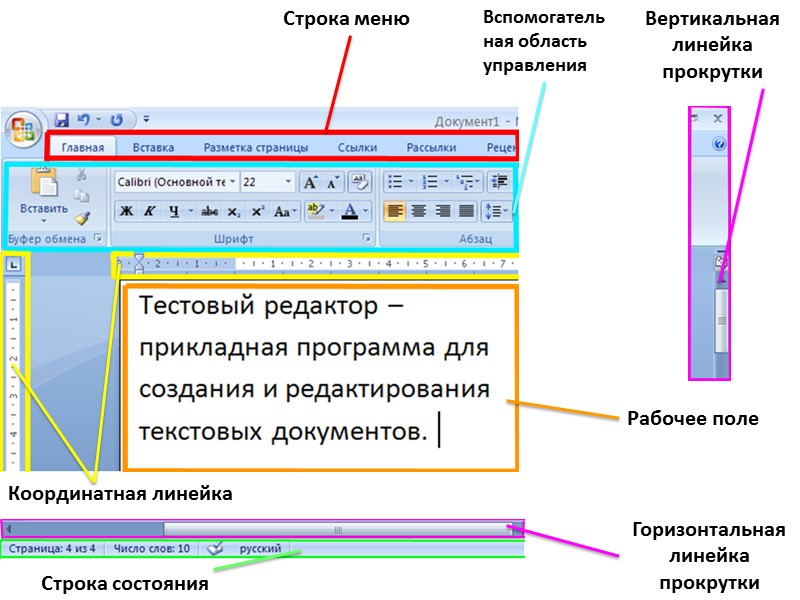Copy selection with the copy icon
Screen dimensions: 800x600
tap(81, 196)
